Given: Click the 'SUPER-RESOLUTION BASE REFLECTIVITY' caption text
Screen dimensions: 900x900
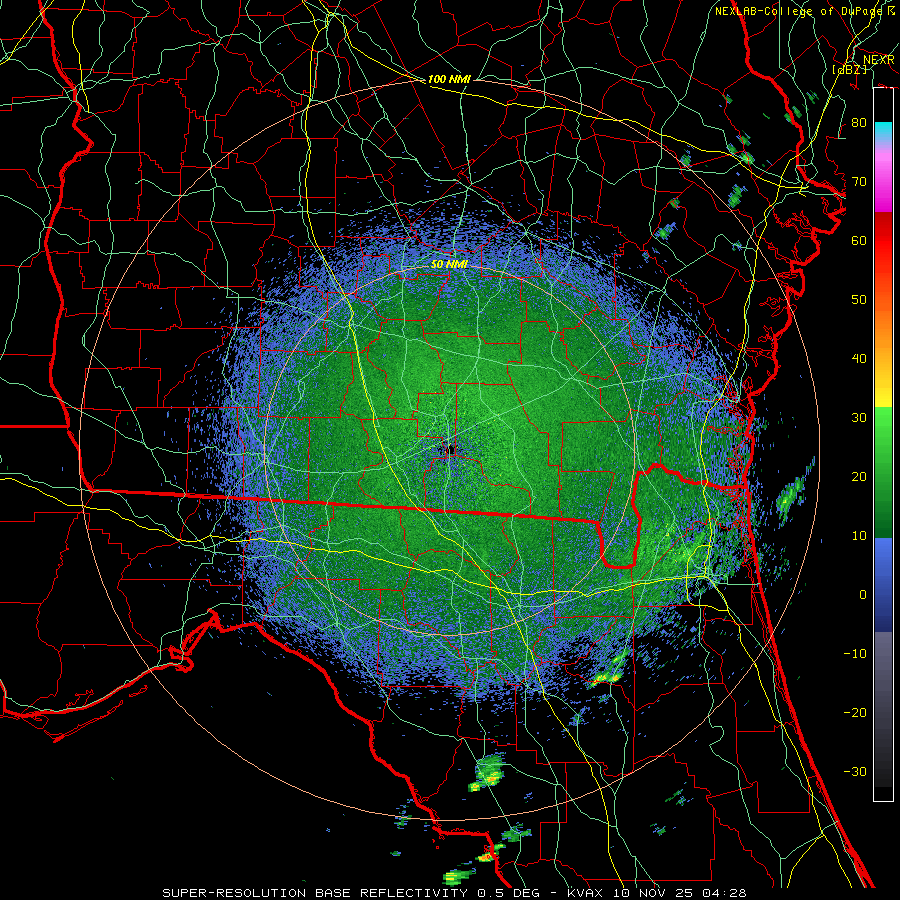Looking at the screenshot, I should point(315,893).
